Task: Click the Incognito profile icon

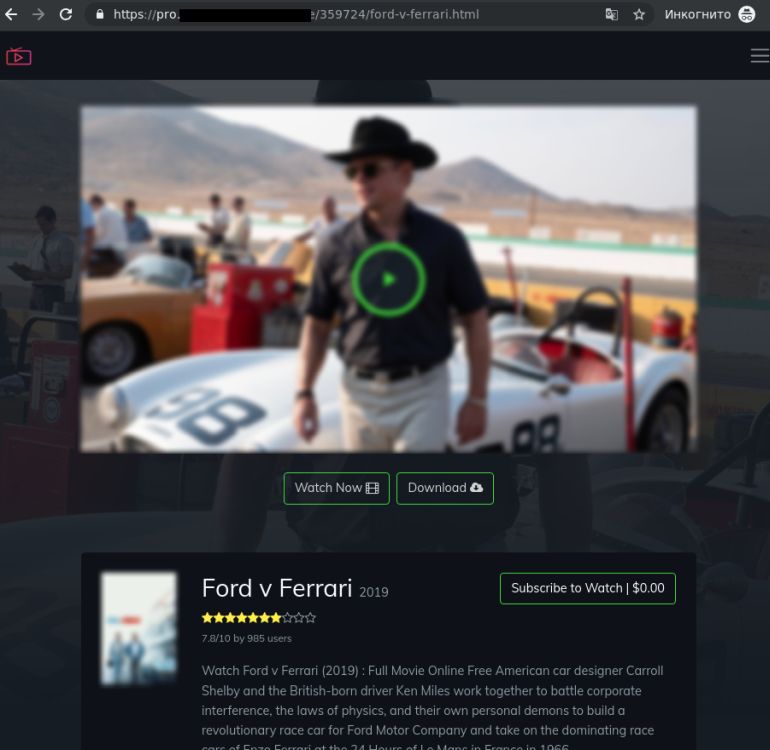Action: point(746,15)
